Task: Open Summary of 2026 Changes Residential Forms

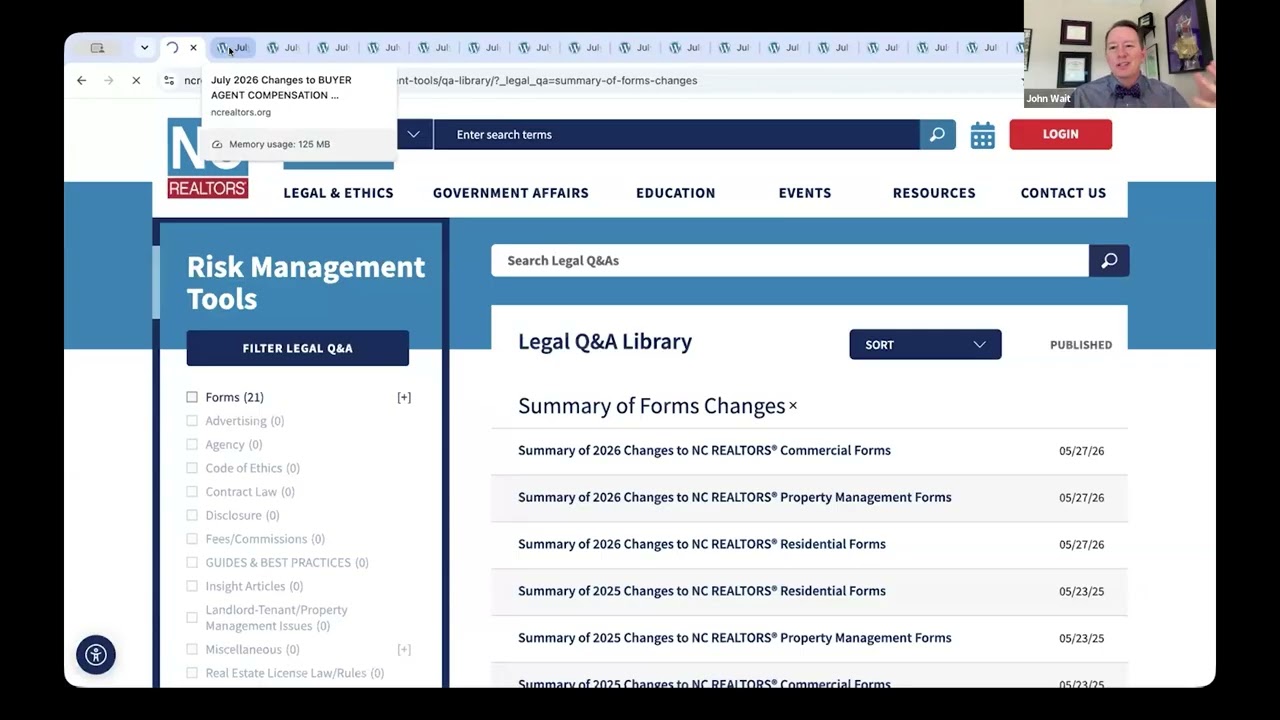Action: [701, 544]
